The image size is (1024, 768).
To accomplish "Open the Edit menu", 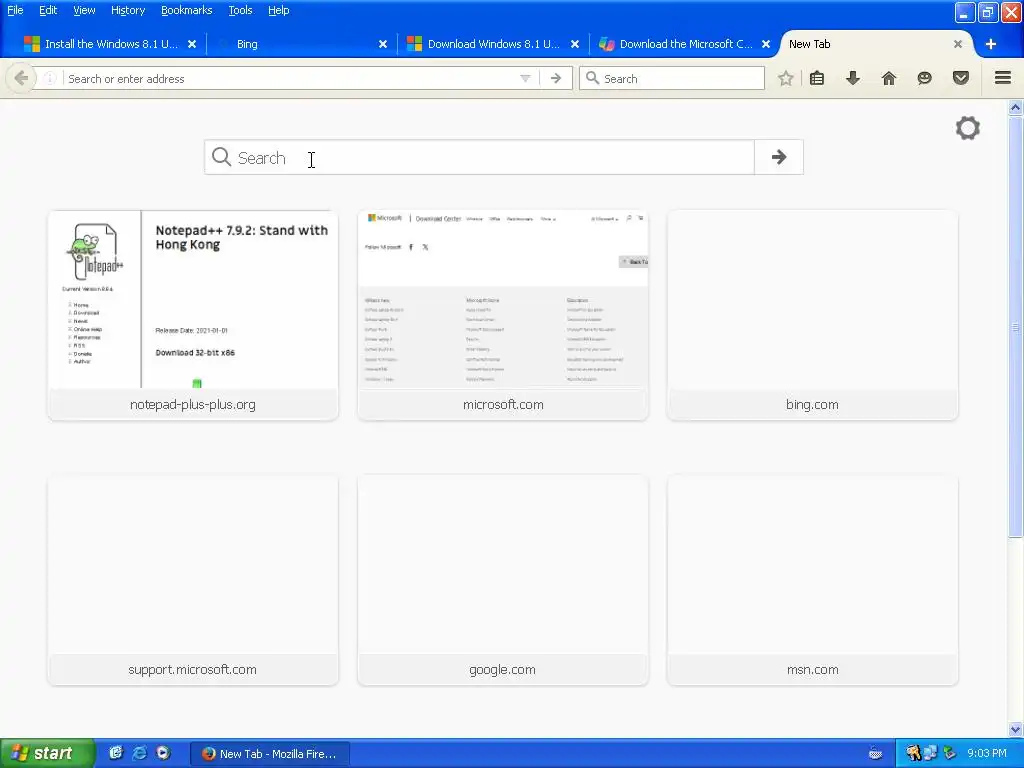I will click(48, 10).
